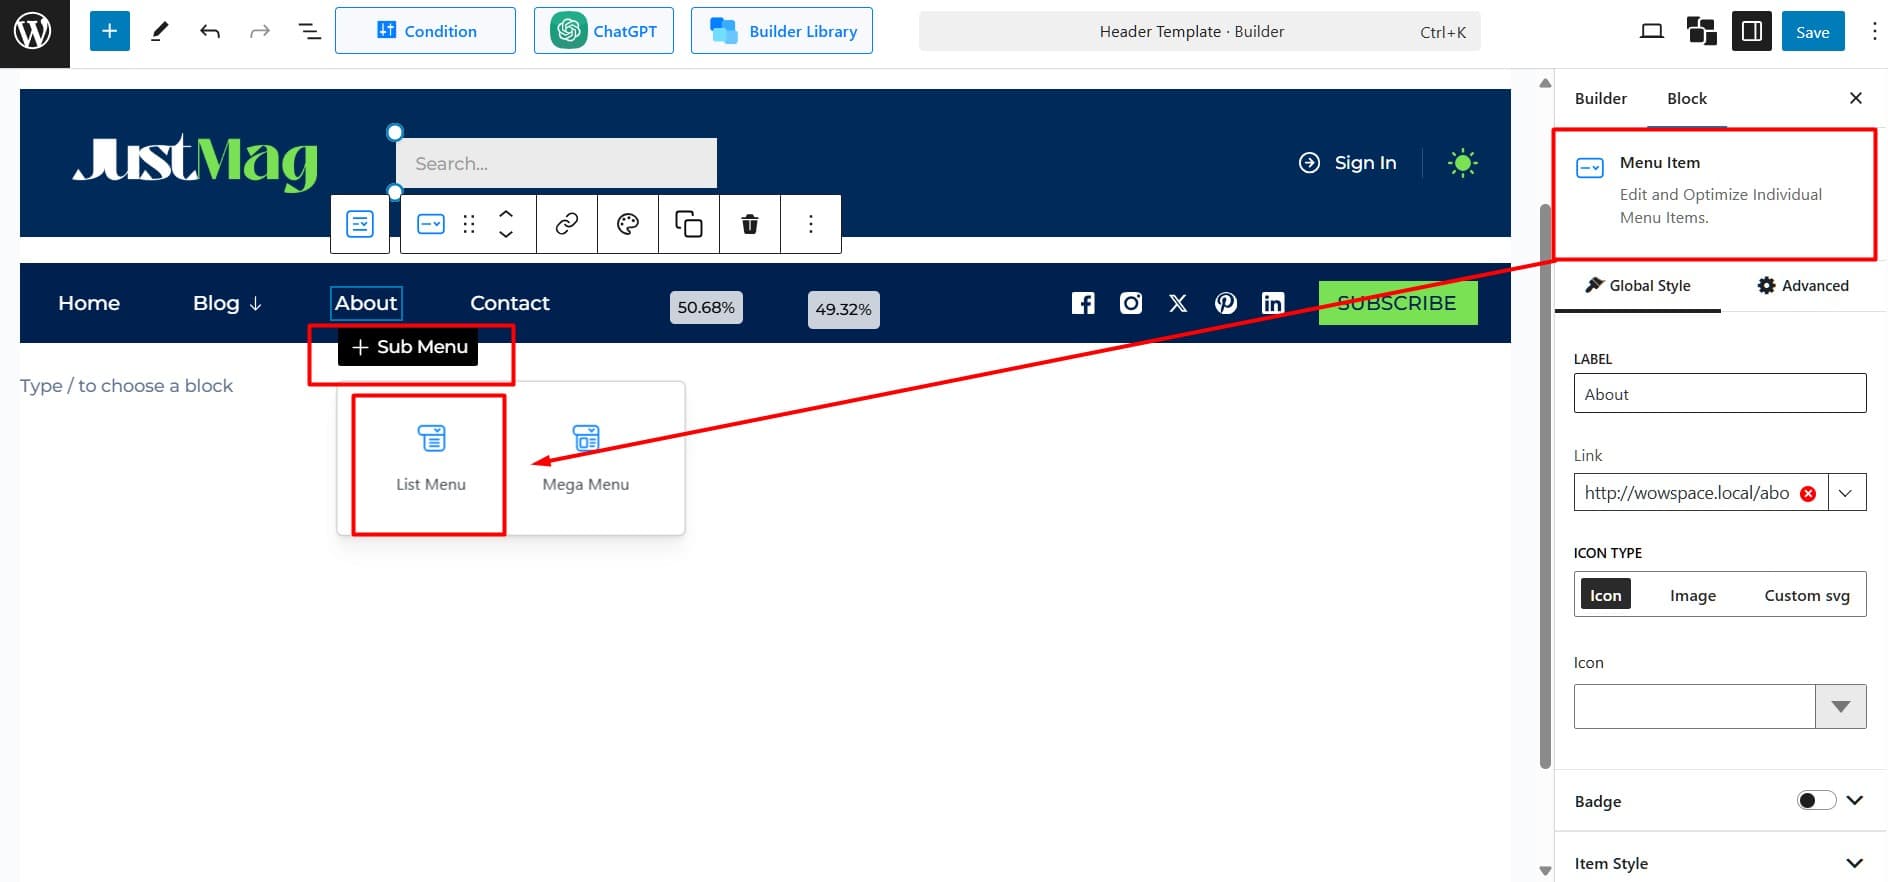This screenshot has height=882, width=1888.
Task: Click the 50.68% column width badge
Action: point(706,307)
